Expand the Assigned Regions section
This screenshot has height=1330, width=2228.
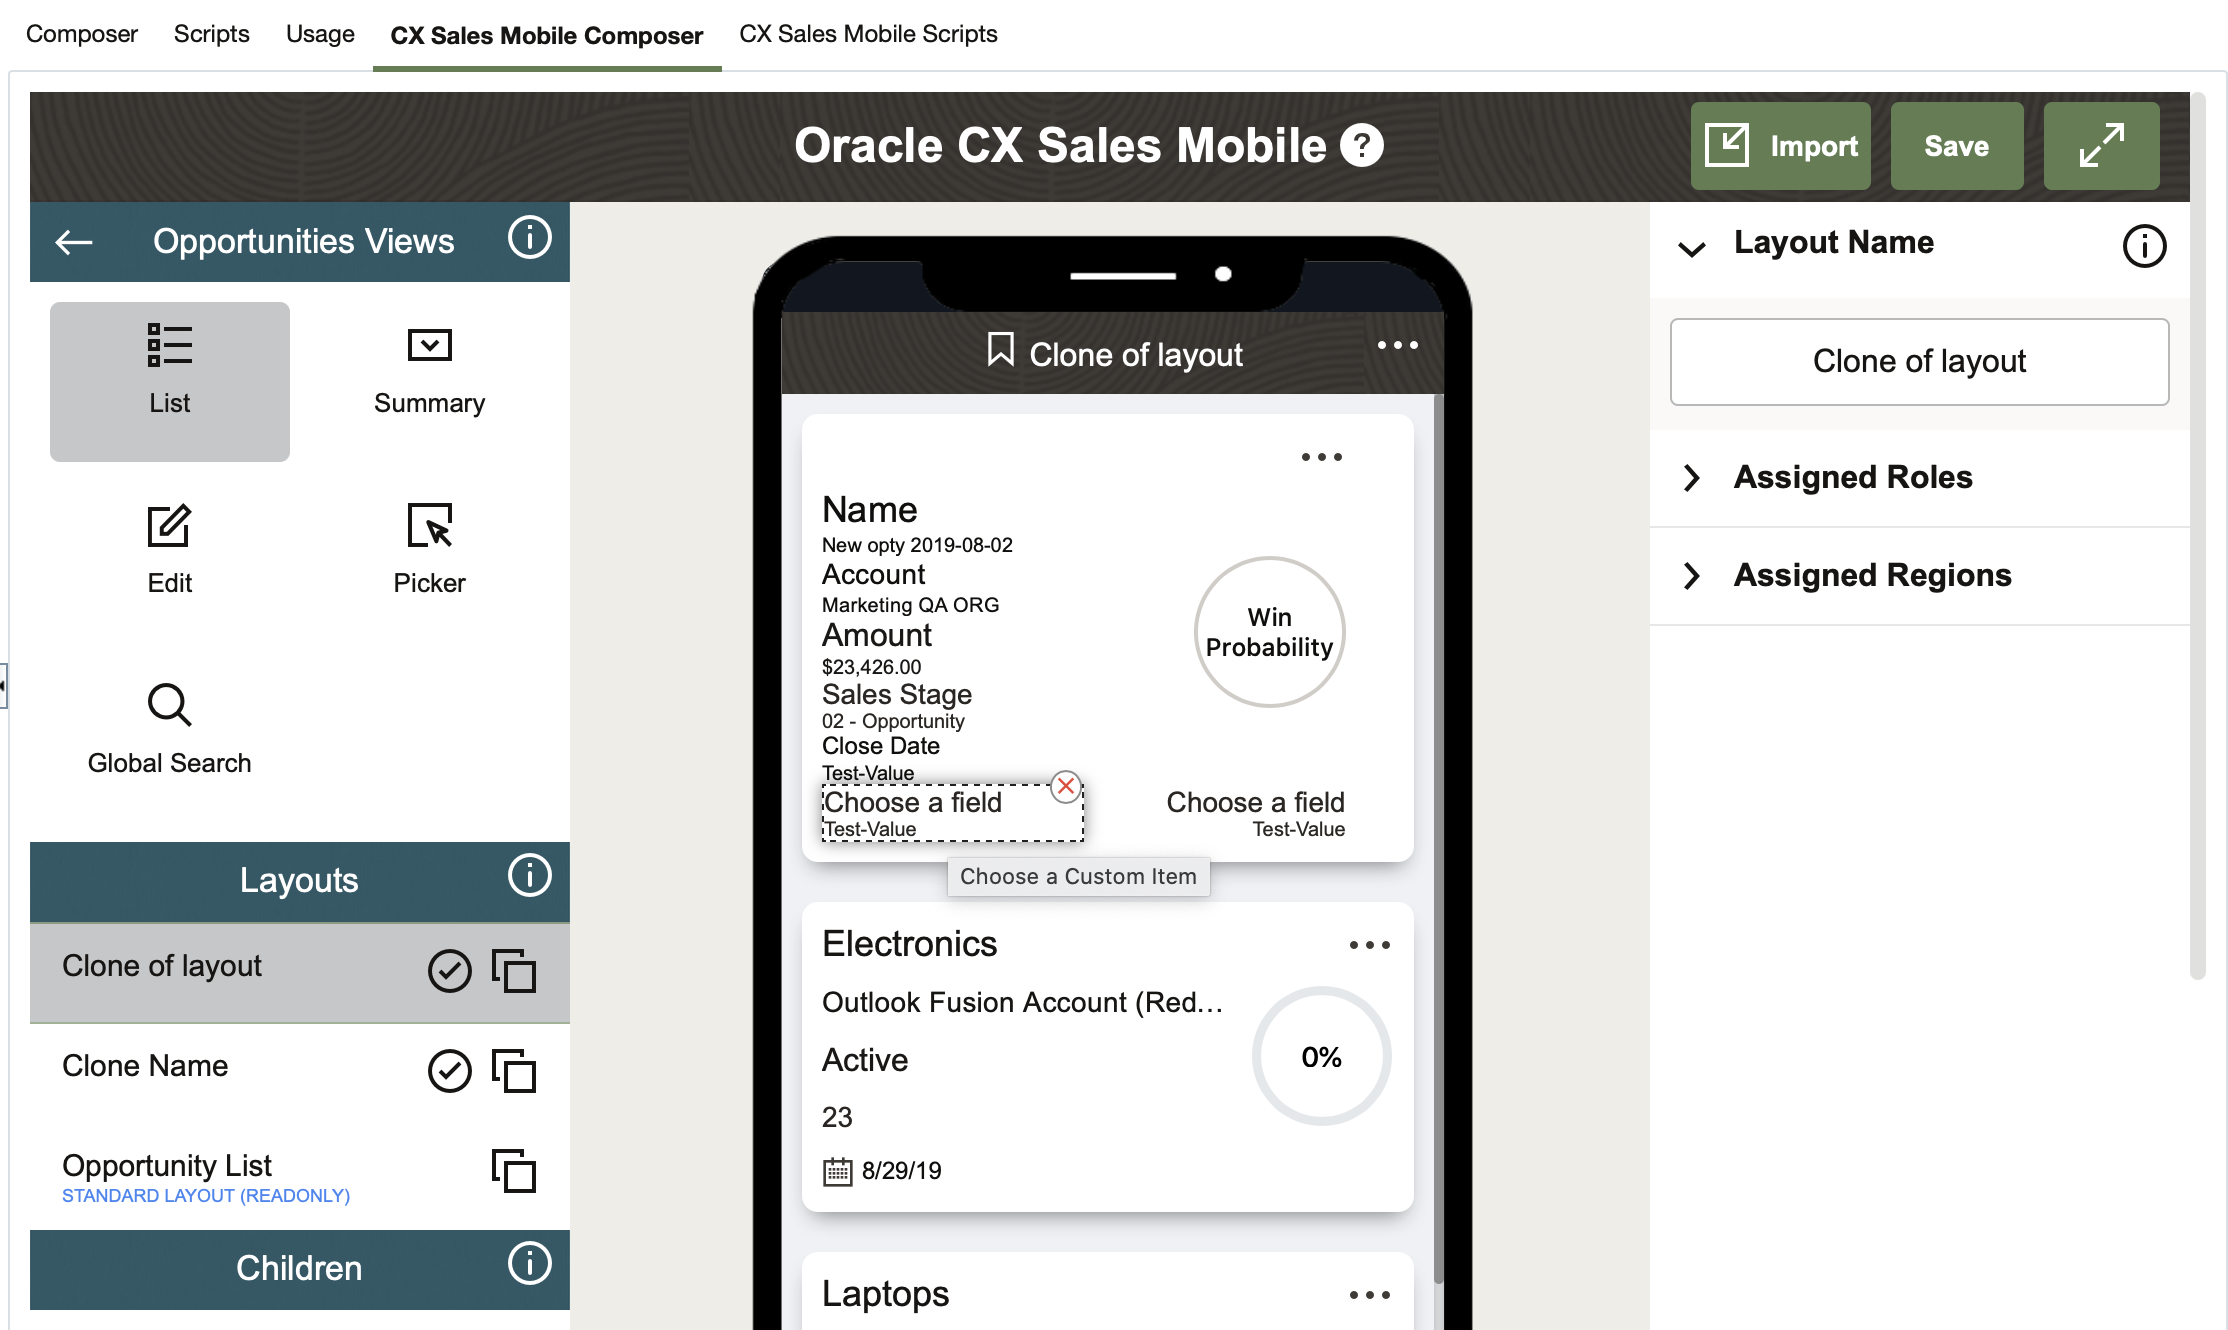[x=1691, y=575]
